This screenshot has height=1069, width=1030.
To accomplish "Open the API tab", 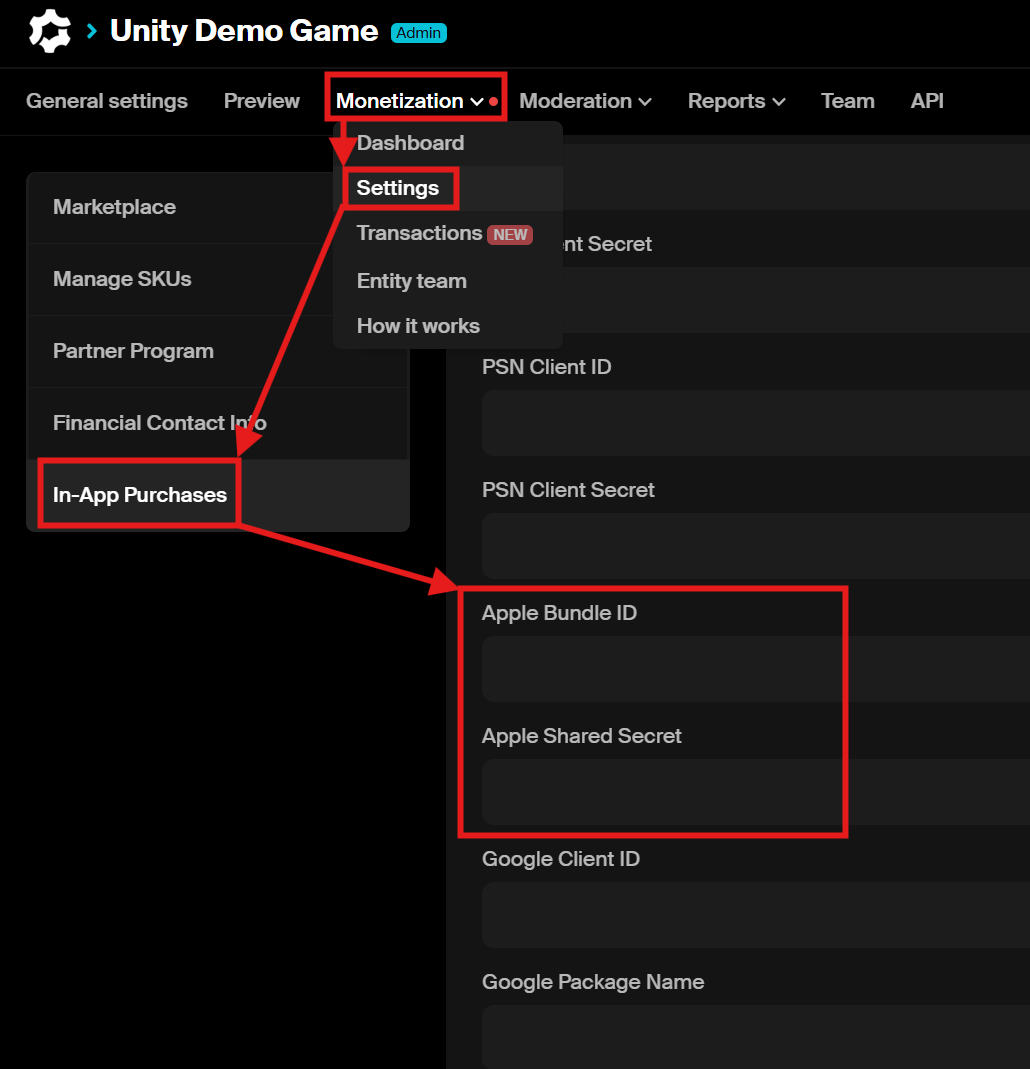I will [927, 101].
